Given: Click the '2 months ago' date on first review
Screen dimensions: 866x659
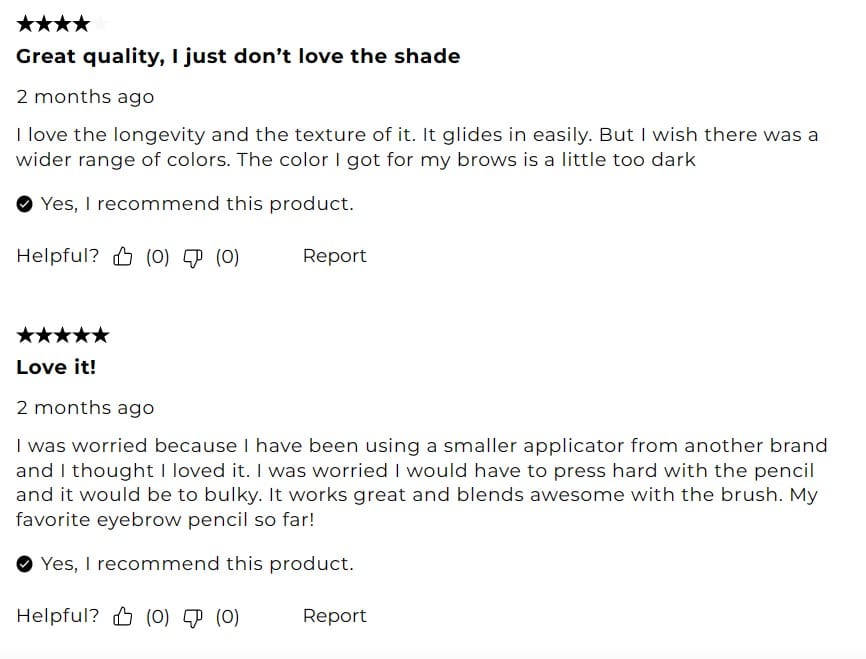Looking at the screenshot, I should pos(85,97).
